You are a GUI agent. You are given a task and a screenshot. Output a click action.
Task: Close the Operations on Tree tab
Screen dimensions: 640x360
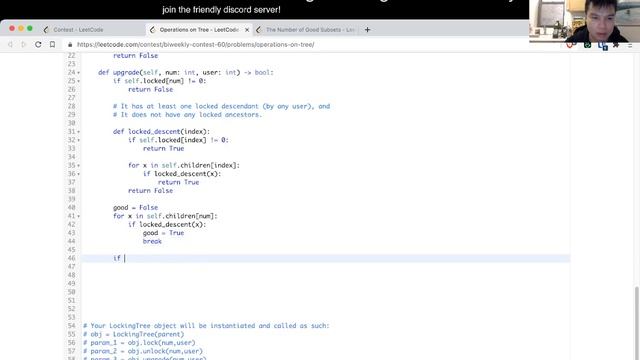[247, 30]
